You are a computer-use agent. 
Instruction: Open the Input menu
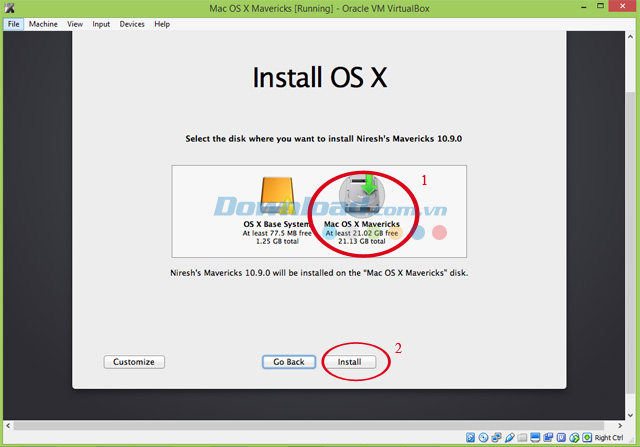tap(101, 24)
